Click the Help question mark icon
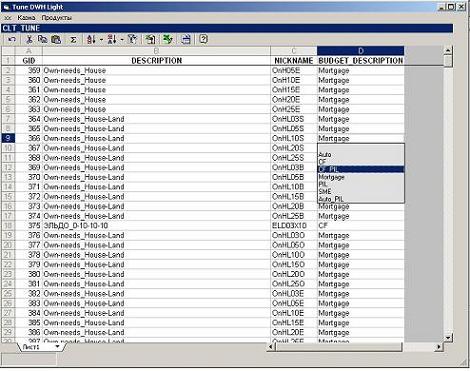This screenshot has height=371, width=470. (x=203, y=39)
